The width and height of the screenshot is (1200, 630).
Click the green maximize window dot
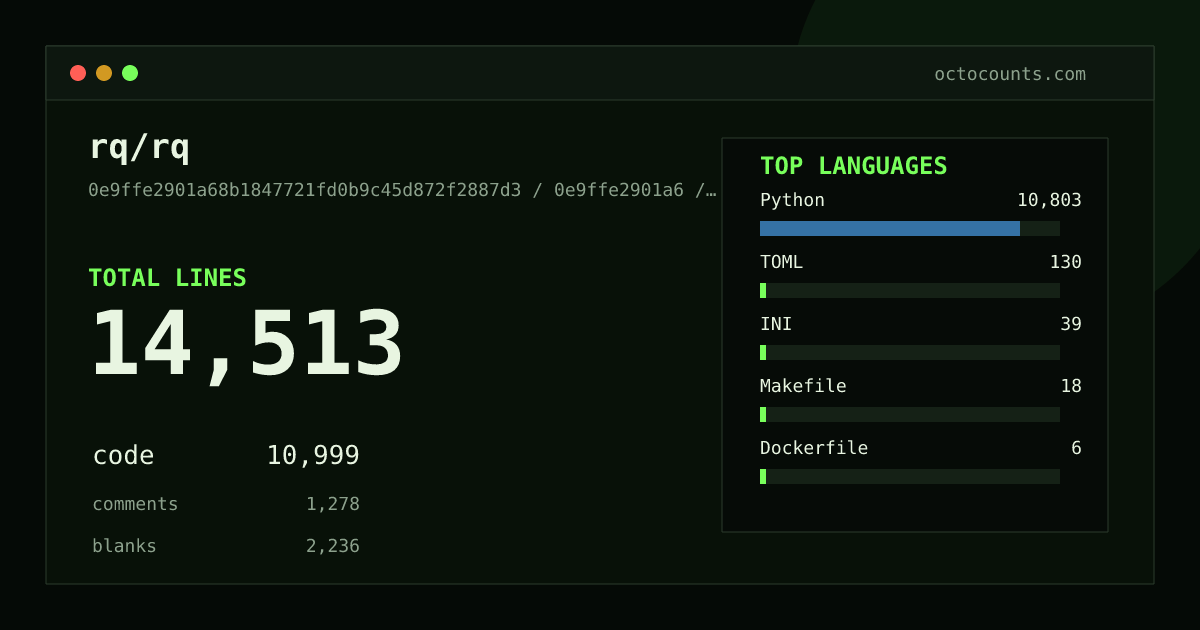point(130,73)
